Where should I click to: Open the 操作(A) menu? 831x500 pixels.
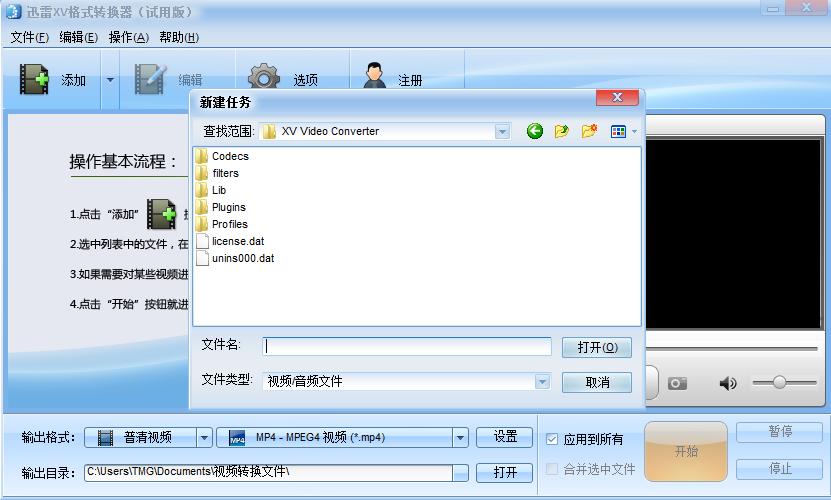pos(128,37)
